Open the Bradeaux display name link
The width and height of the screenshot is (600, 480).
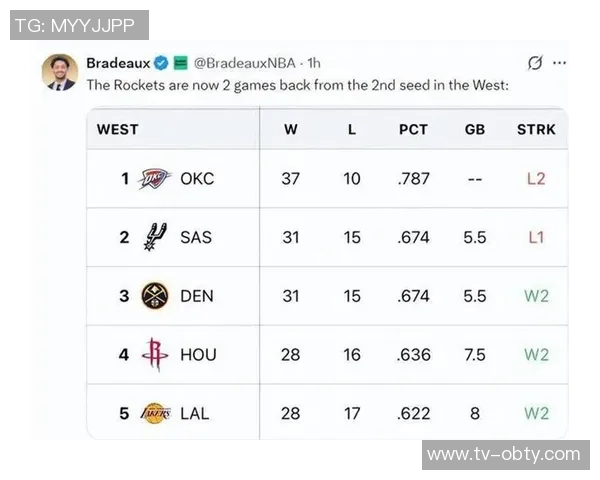118,63
